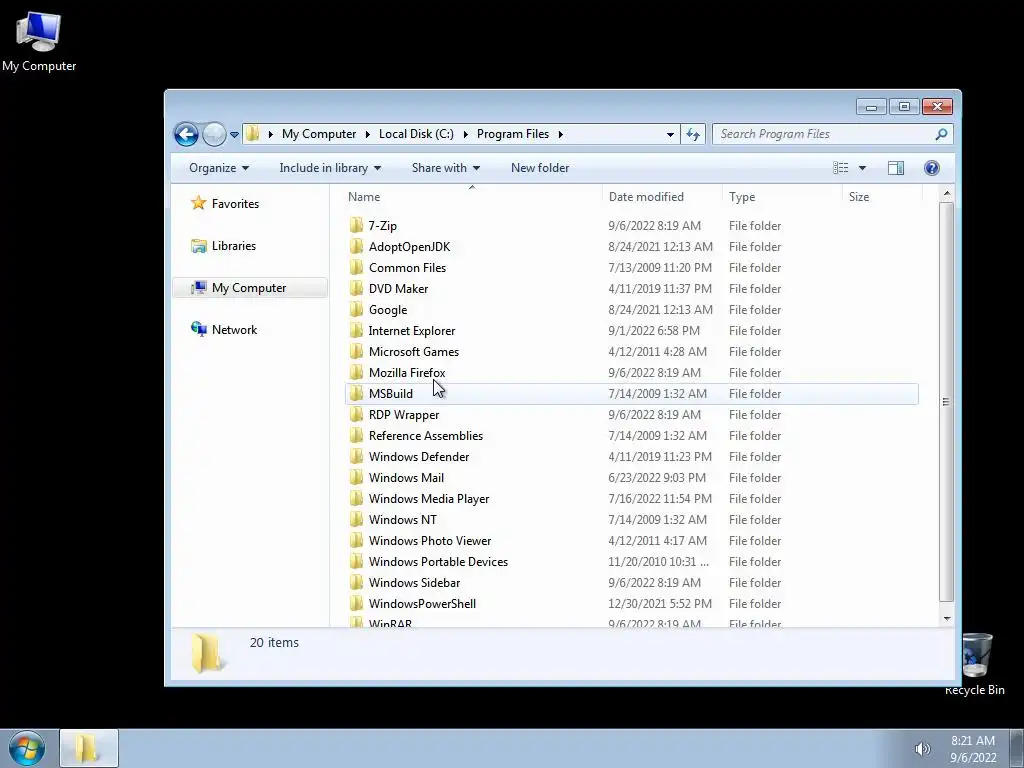
Task: Select the Windows Defender folder icon
Action: coord(356,456)
